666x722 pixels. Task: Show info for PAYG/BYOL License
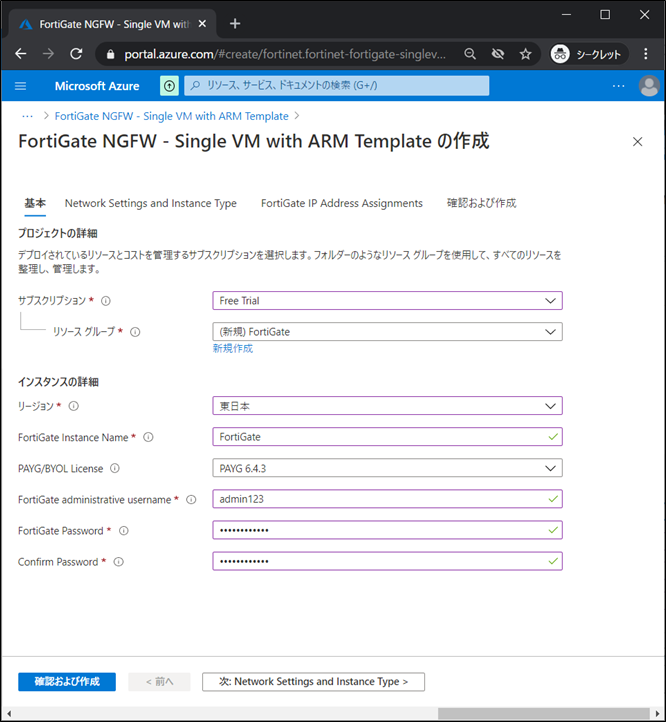115,468
